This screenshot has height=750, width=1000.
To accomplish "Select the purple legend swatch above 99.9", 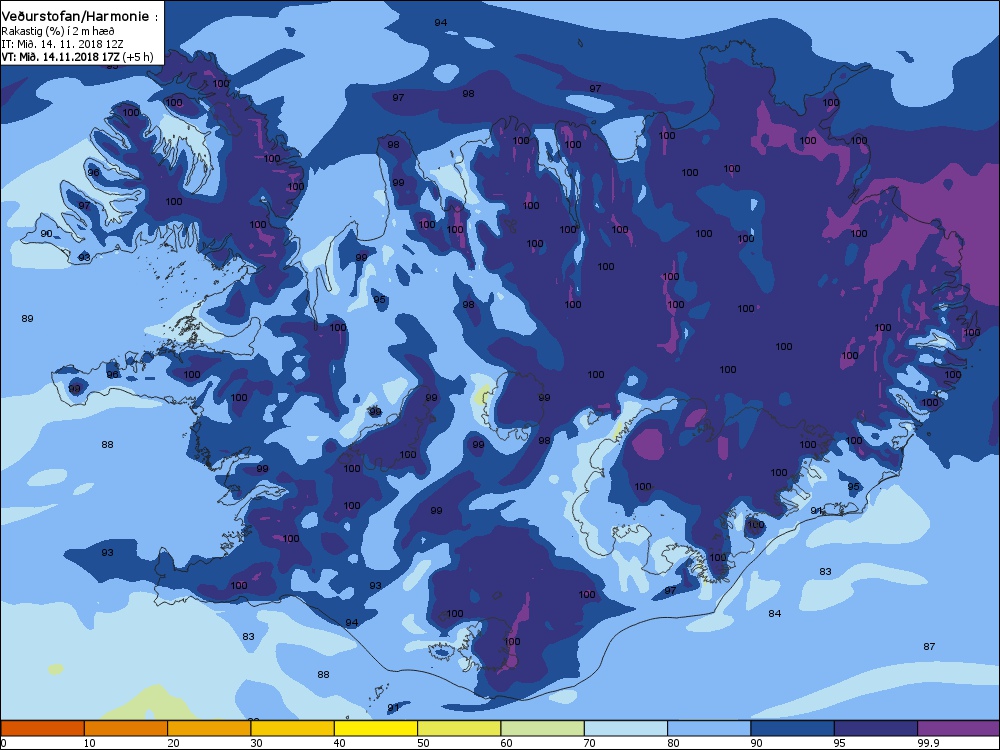I will [x=959, y=728].
